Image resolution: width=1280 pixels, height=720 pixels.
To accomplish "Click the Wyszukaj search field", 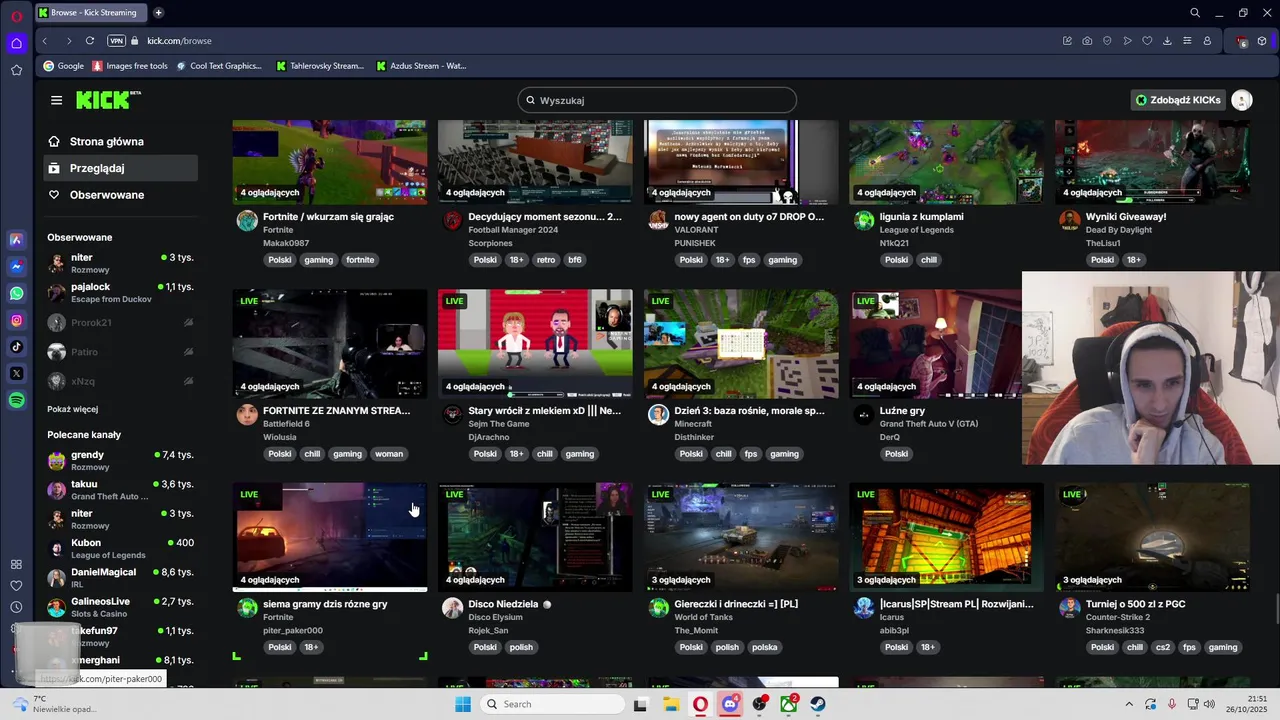I will tap(657, 100).
